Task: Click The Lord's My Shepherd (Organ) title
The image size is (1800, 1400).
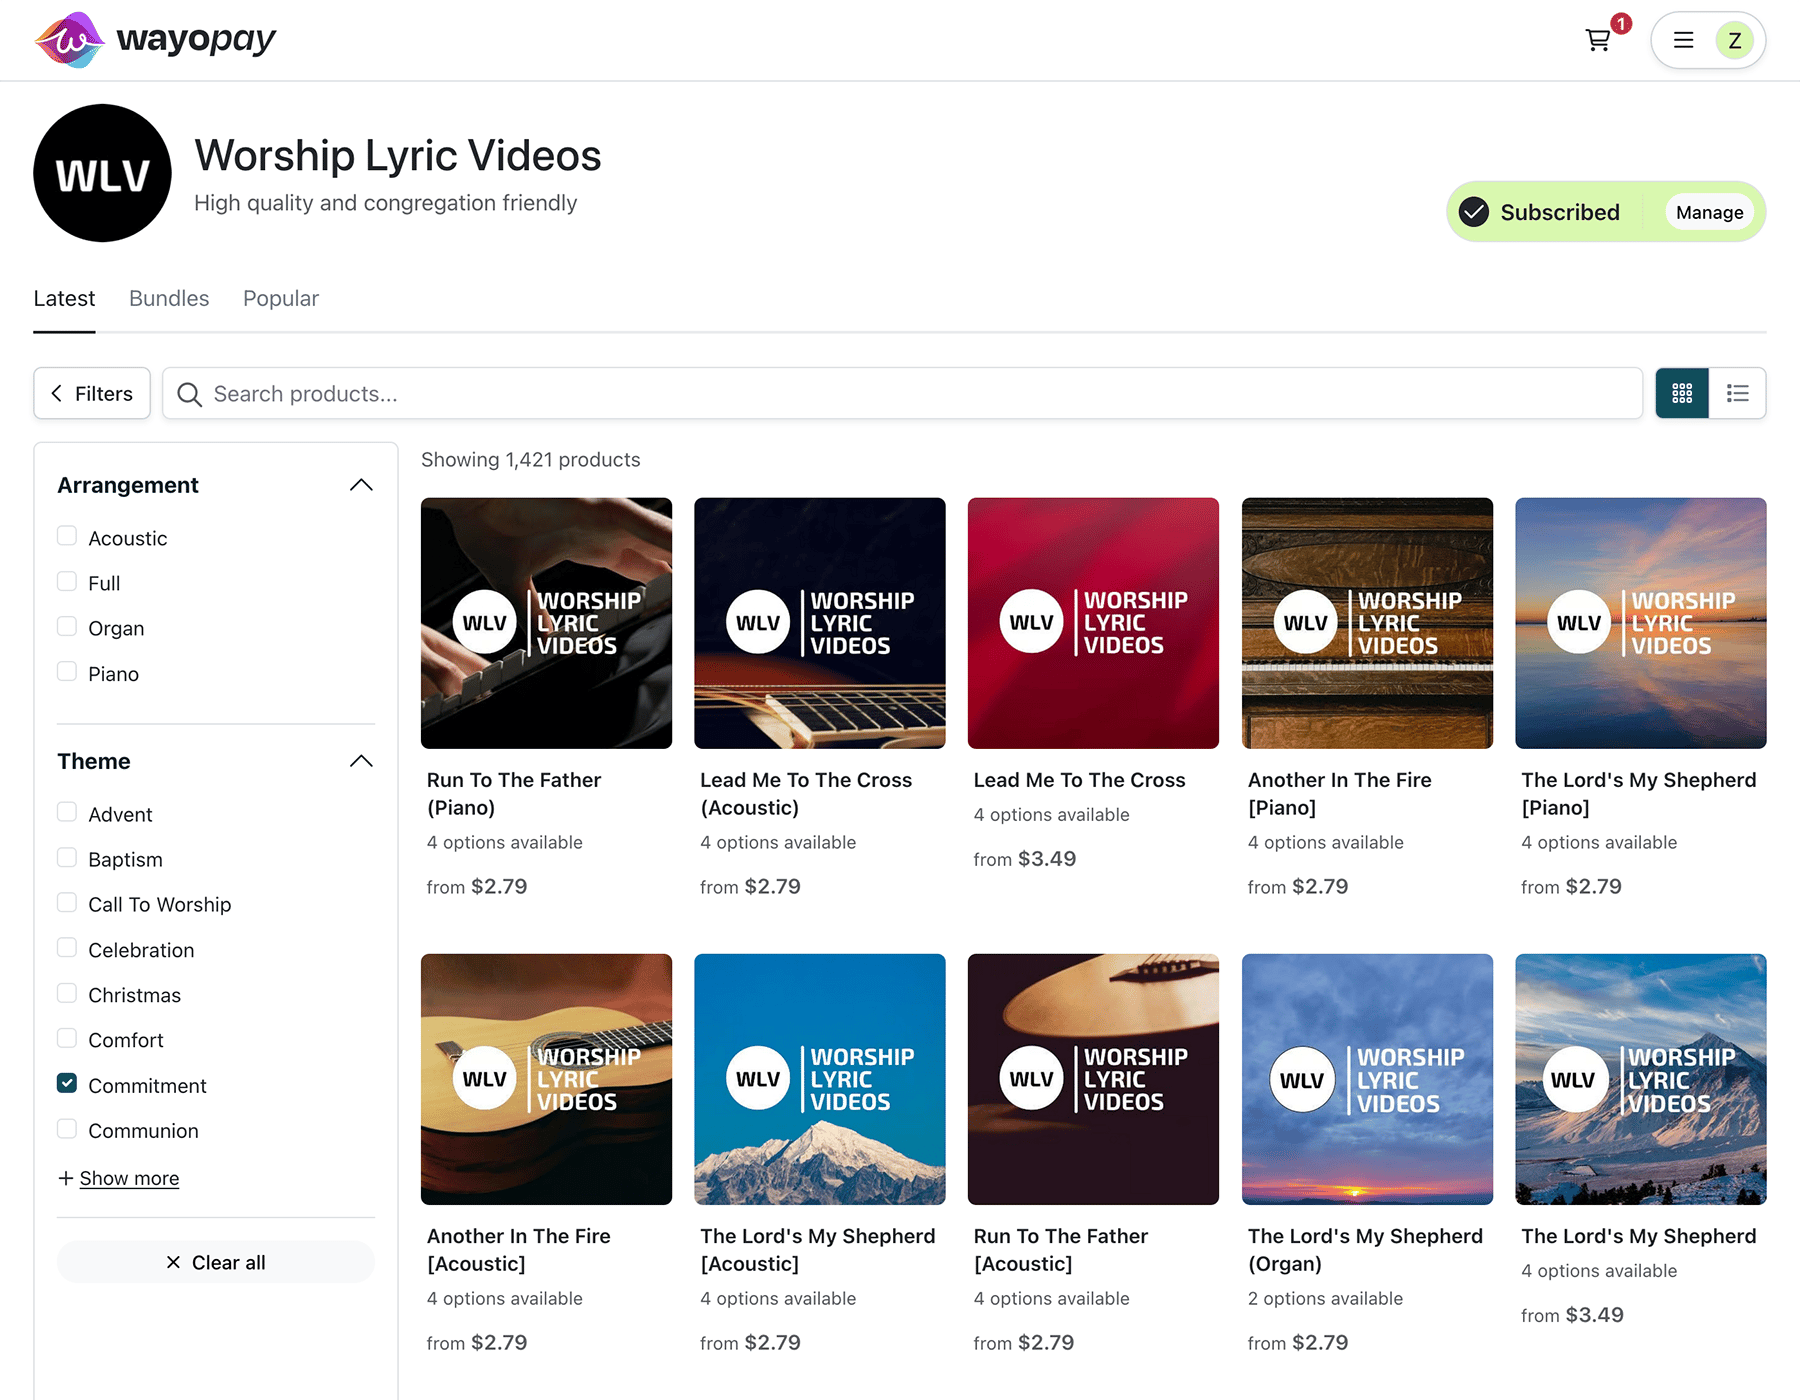Action: 1365,1250
